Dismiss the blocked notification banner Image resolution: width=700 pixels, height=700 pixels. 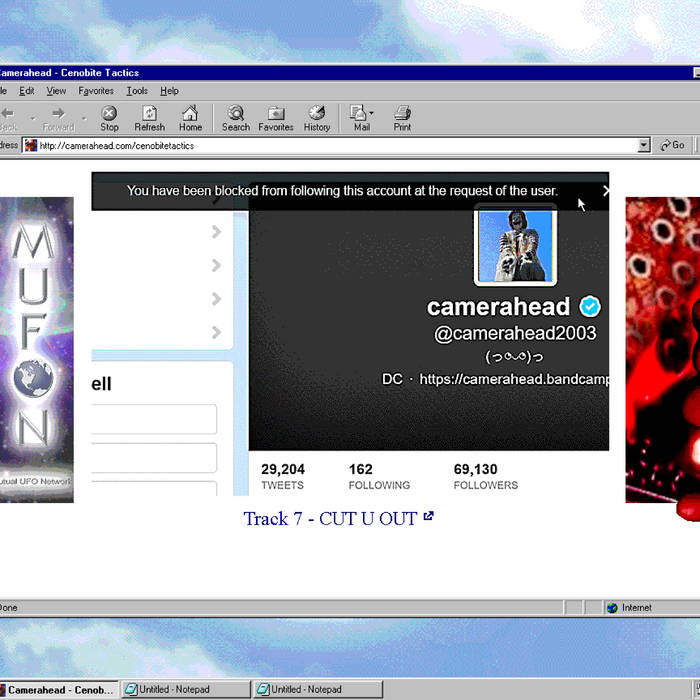coord(605,190)
